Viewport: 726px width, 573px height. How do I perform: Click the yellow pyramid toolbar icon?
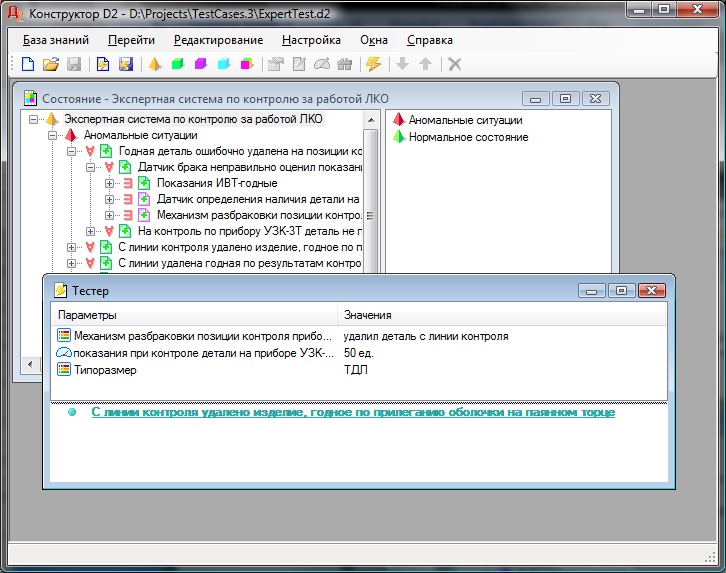[155, 65]
